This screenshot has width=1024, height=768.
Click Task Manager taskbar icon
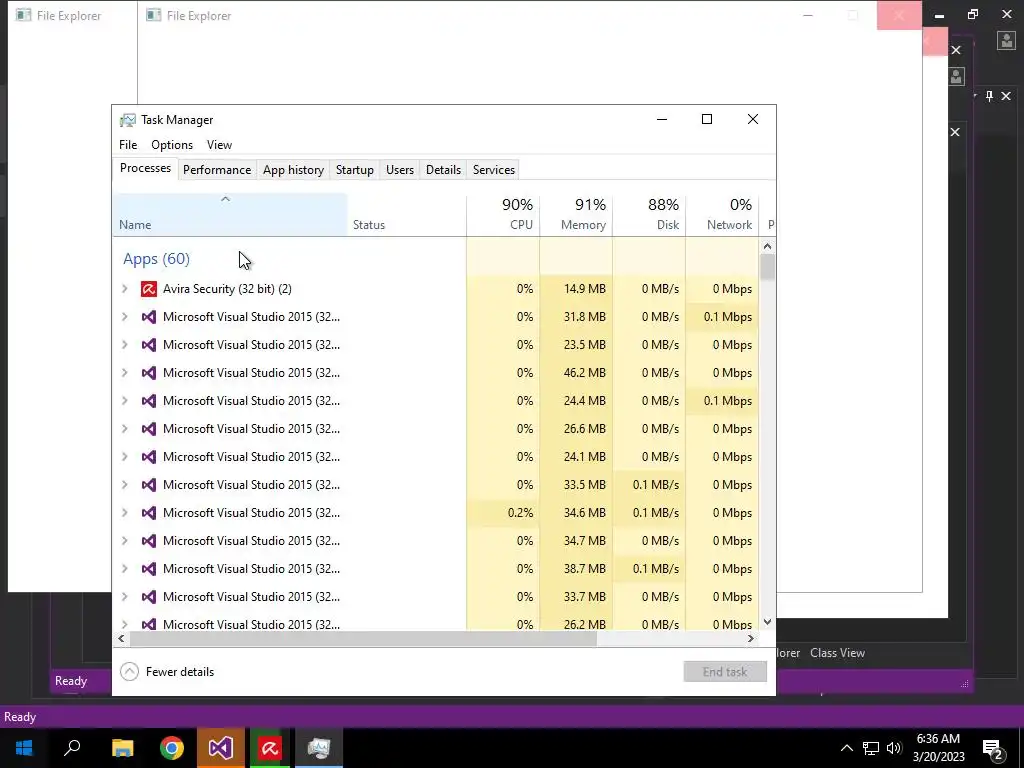click(319, 748)
